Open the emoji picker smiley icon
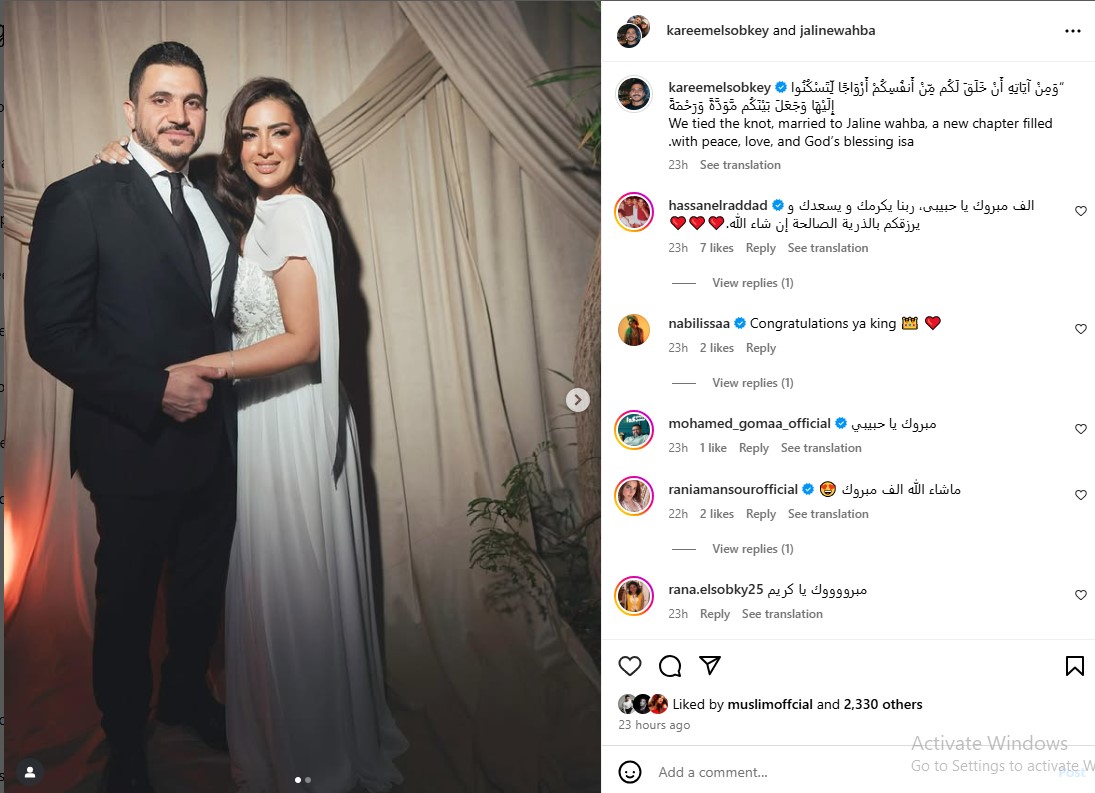Image resolution: width=1095 pixels, height=793 pixels. (x=629, y=772)
